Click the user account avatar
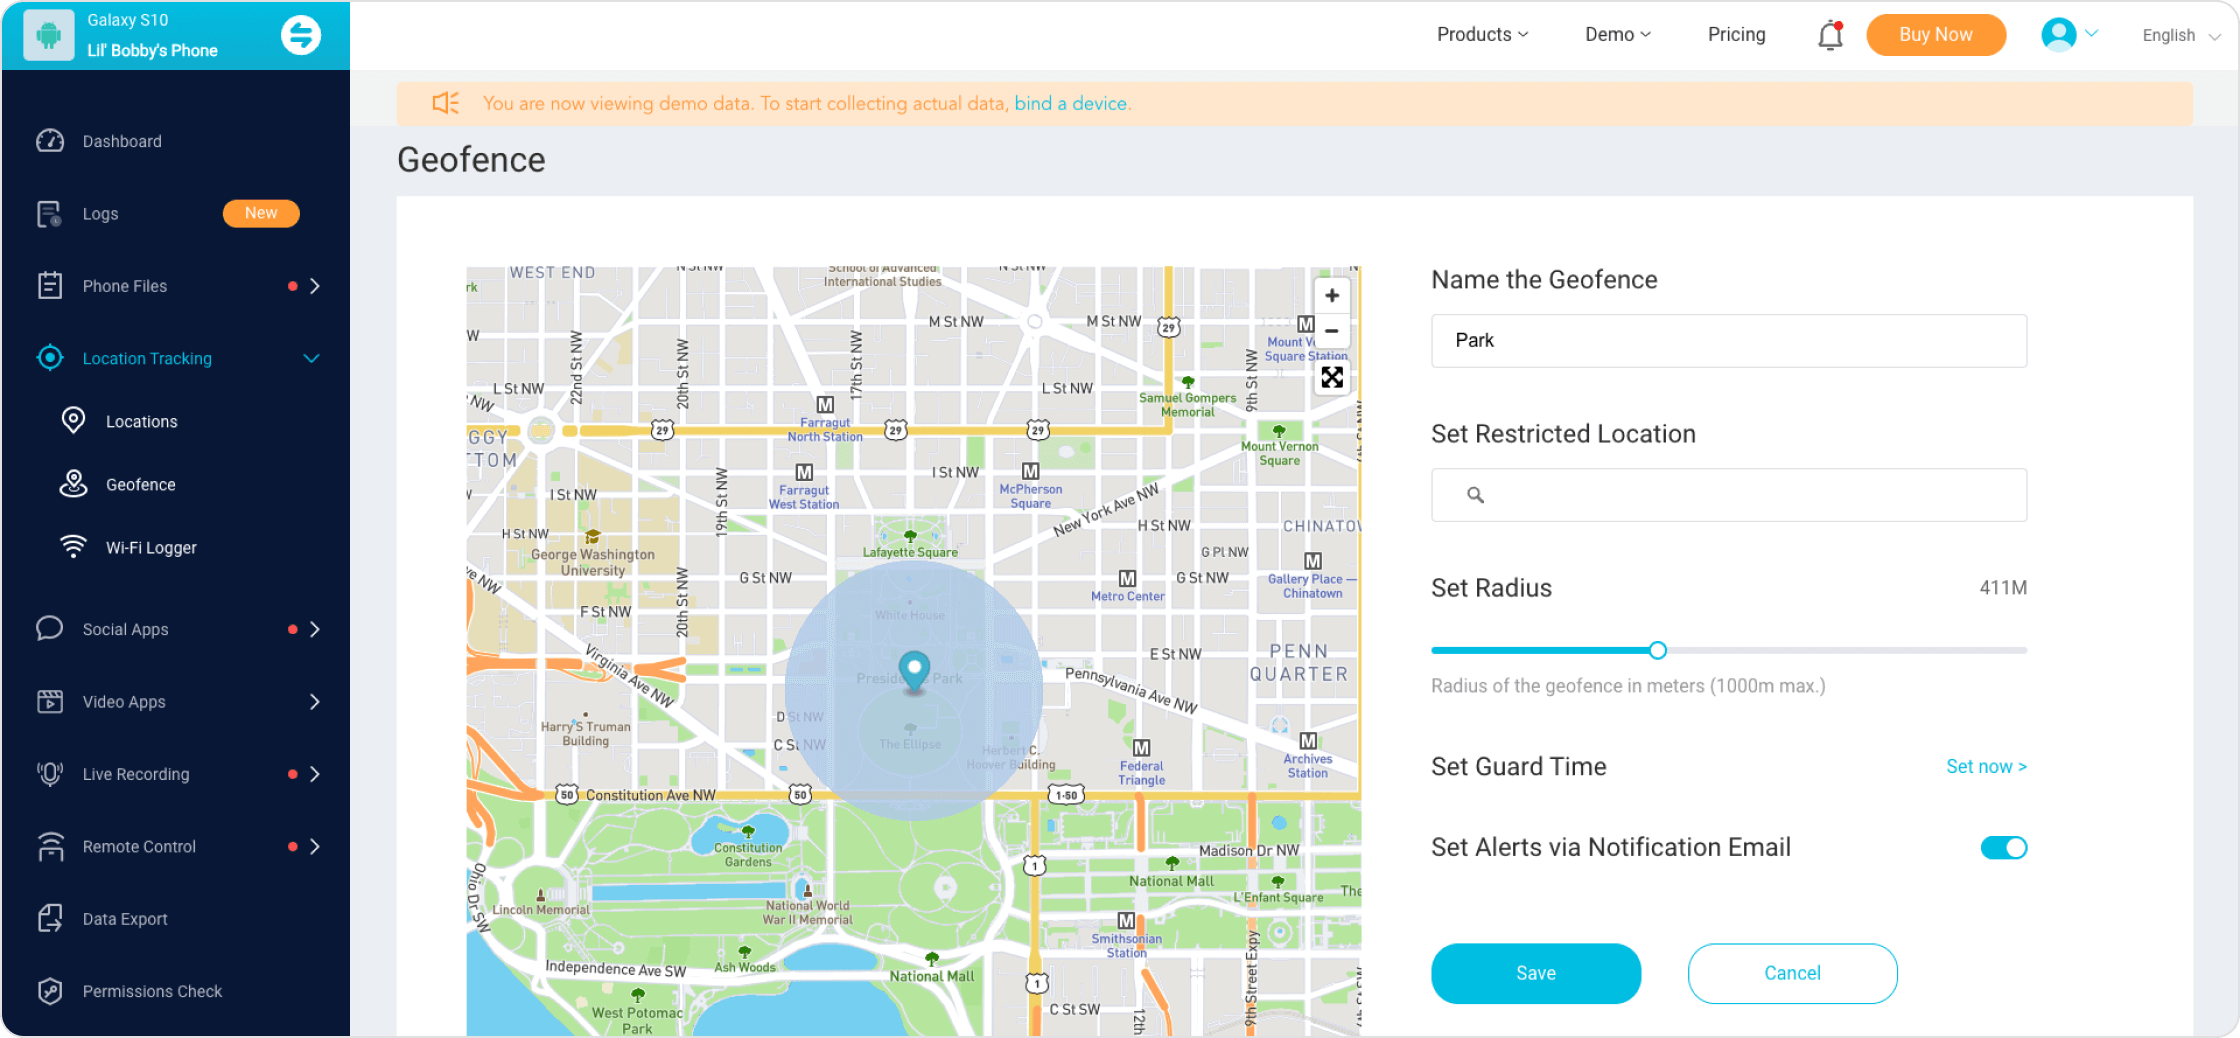The image size is (2240, 1038). point(2058,35)
